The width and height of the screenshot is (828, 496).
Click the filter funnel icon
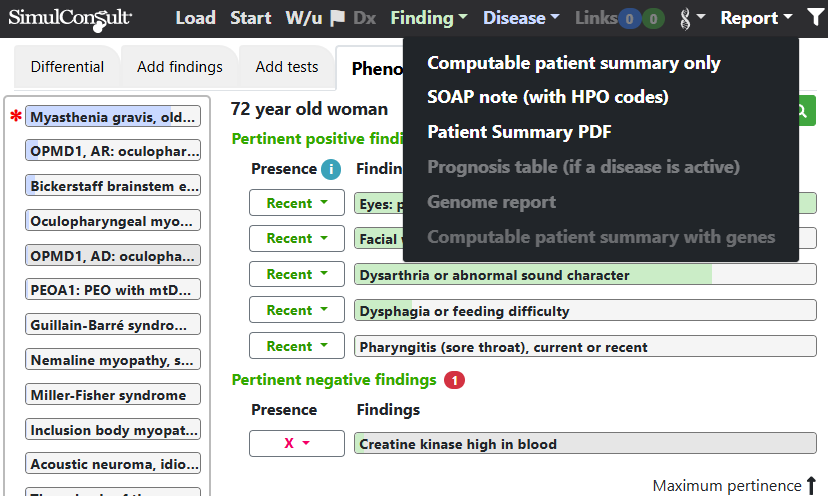coord(815,18)
